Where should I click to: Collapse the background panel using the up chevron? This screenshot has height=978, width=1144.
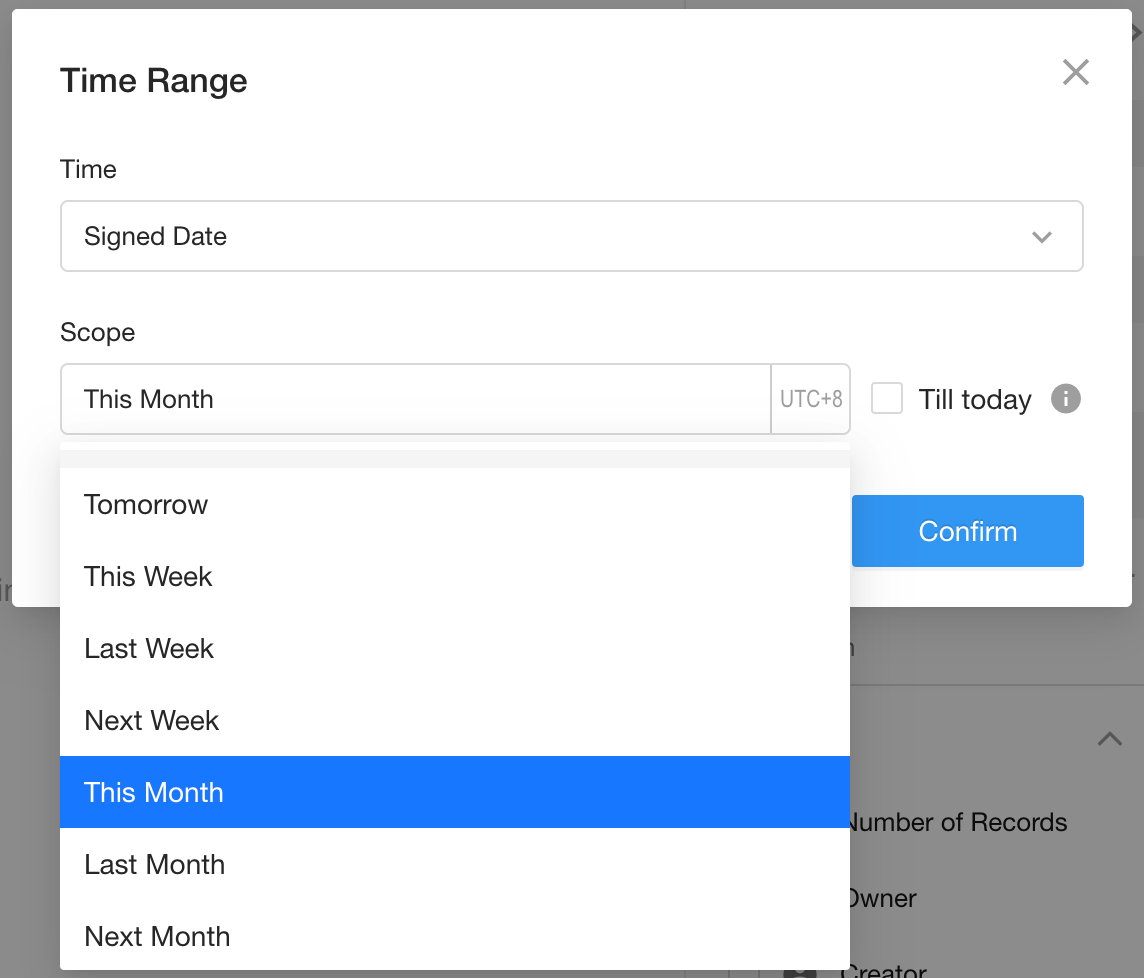click(x=1109, y=739)
